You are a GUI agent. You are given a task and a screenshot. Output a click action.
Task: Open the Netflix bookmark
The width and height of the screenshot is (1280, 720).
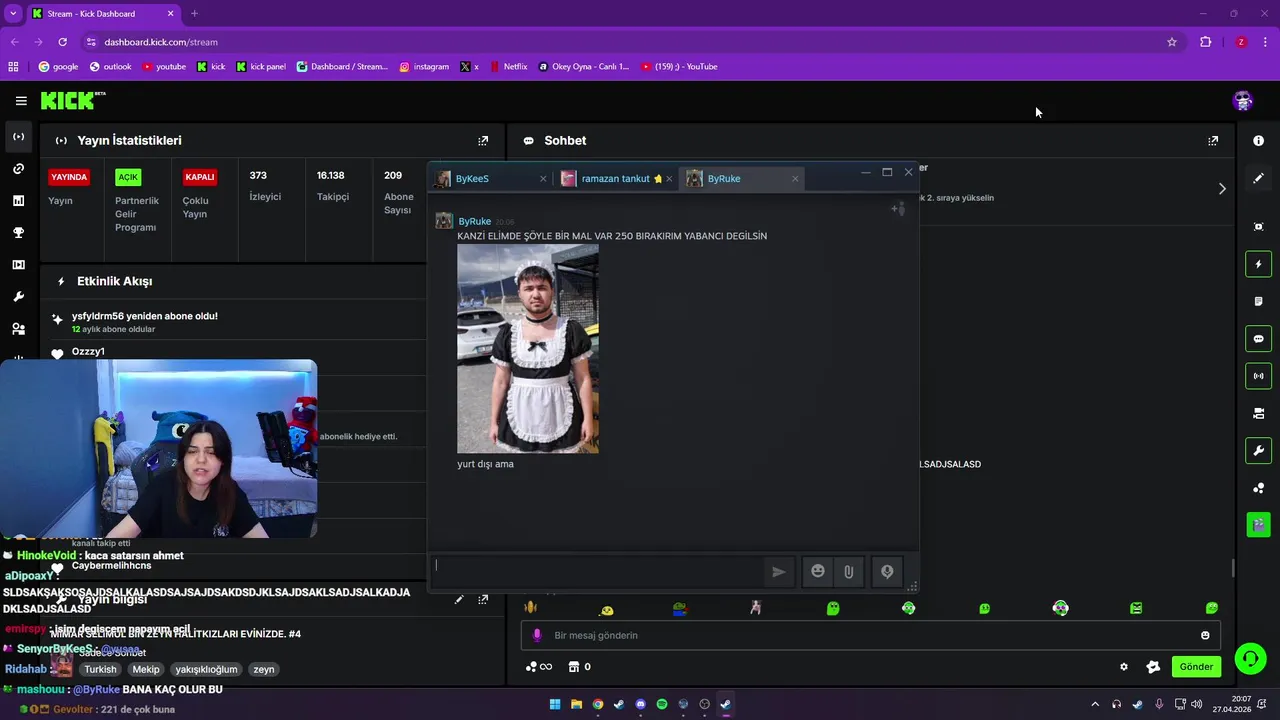[507, 67]
